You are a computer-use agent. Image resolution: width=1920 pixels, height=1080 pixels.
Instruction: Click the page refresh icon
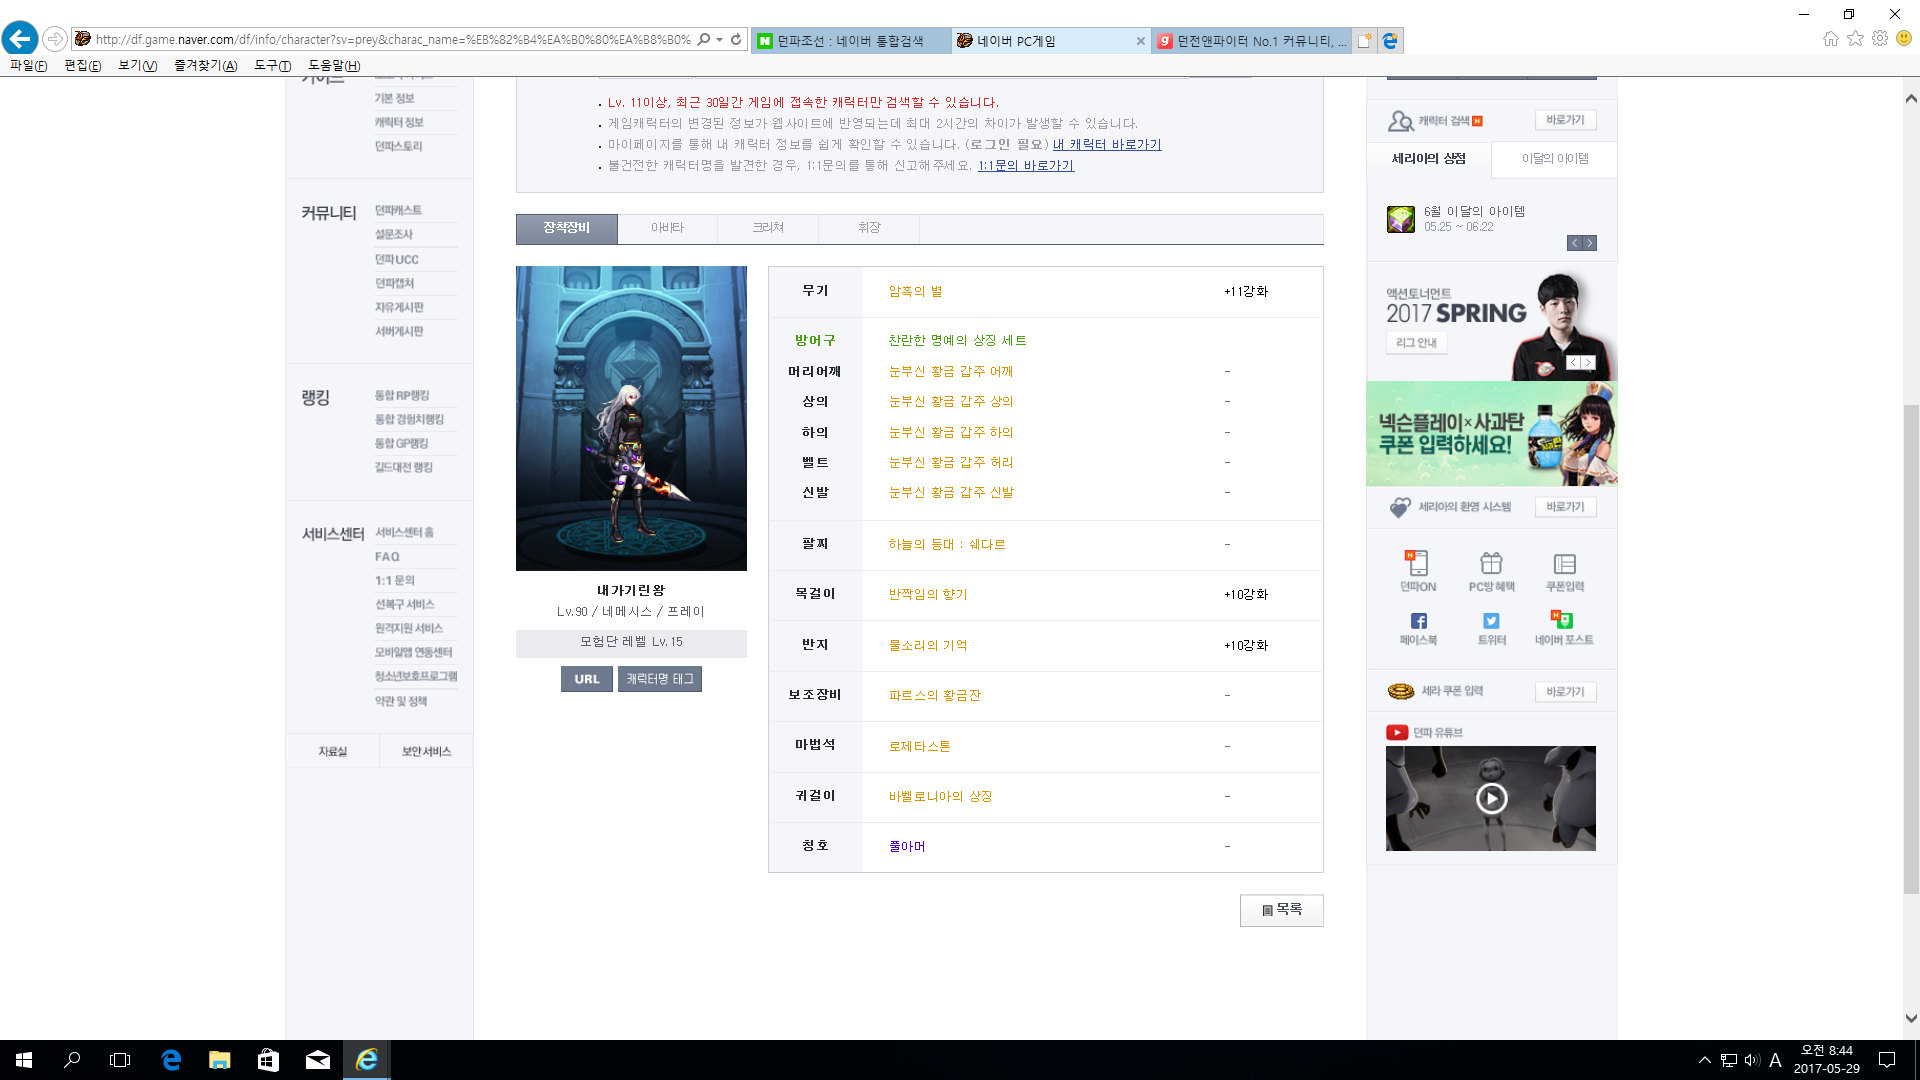click(x=736, y=39)
